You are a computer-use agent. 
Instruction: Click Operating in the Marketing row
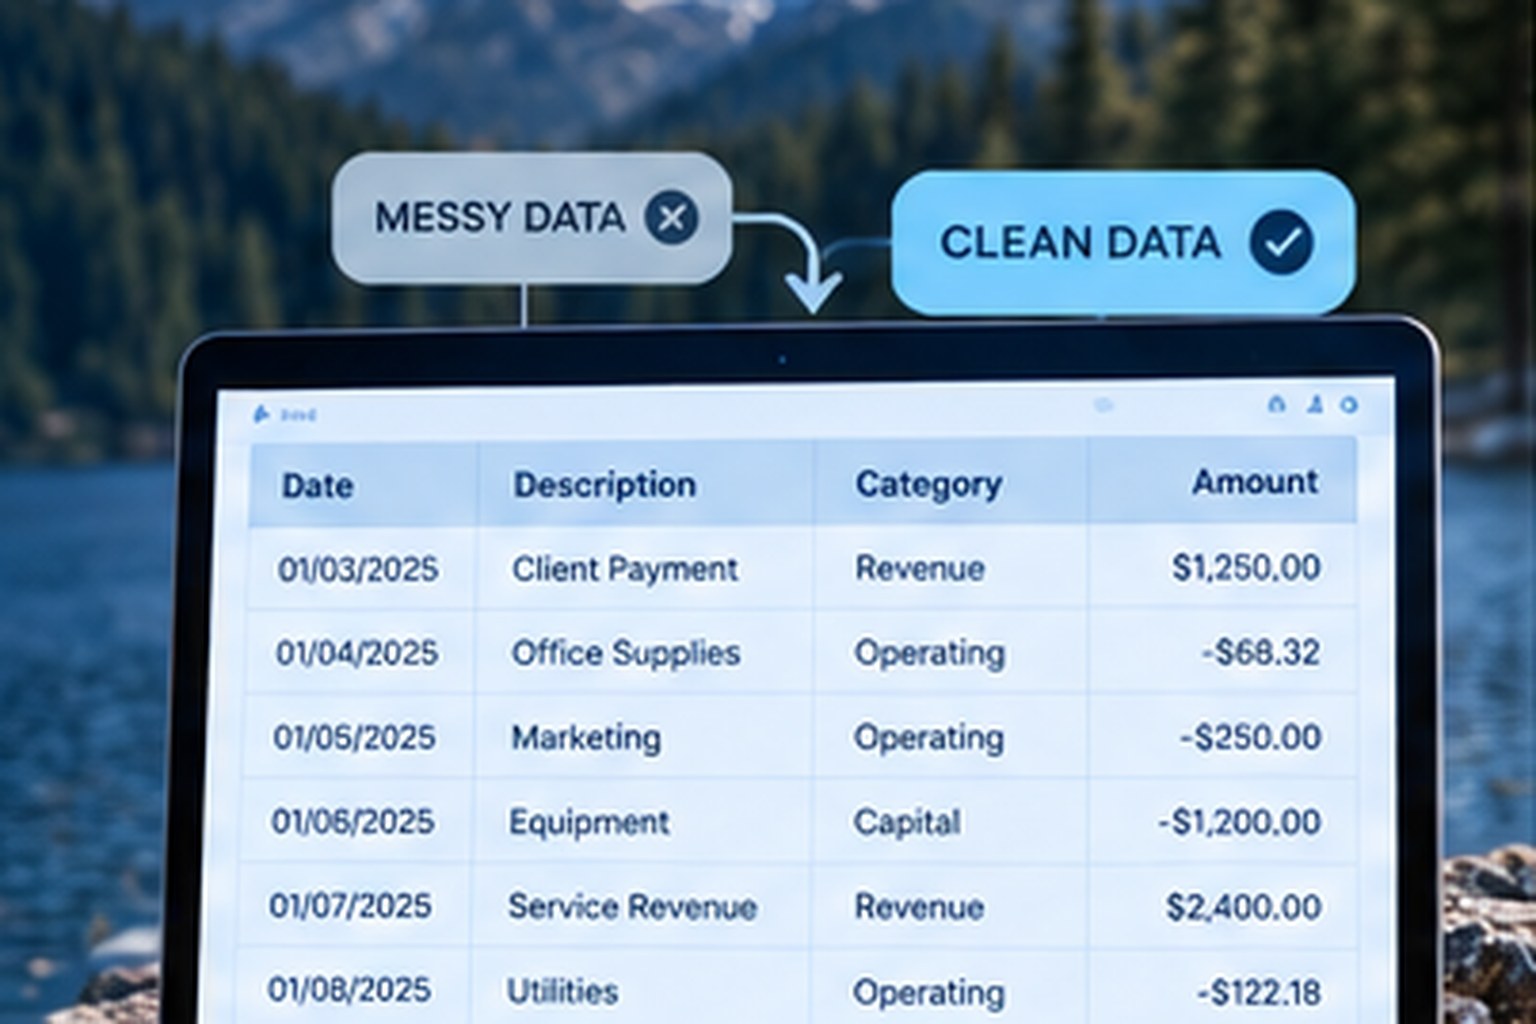928,739
